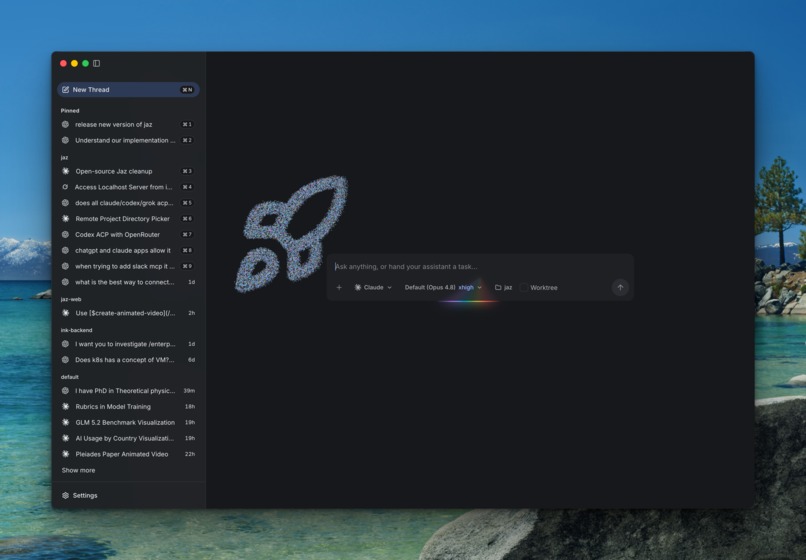Screen dimensions: 806x560
Task: Open the Claude agent dropdown
Action: (373, 287)
